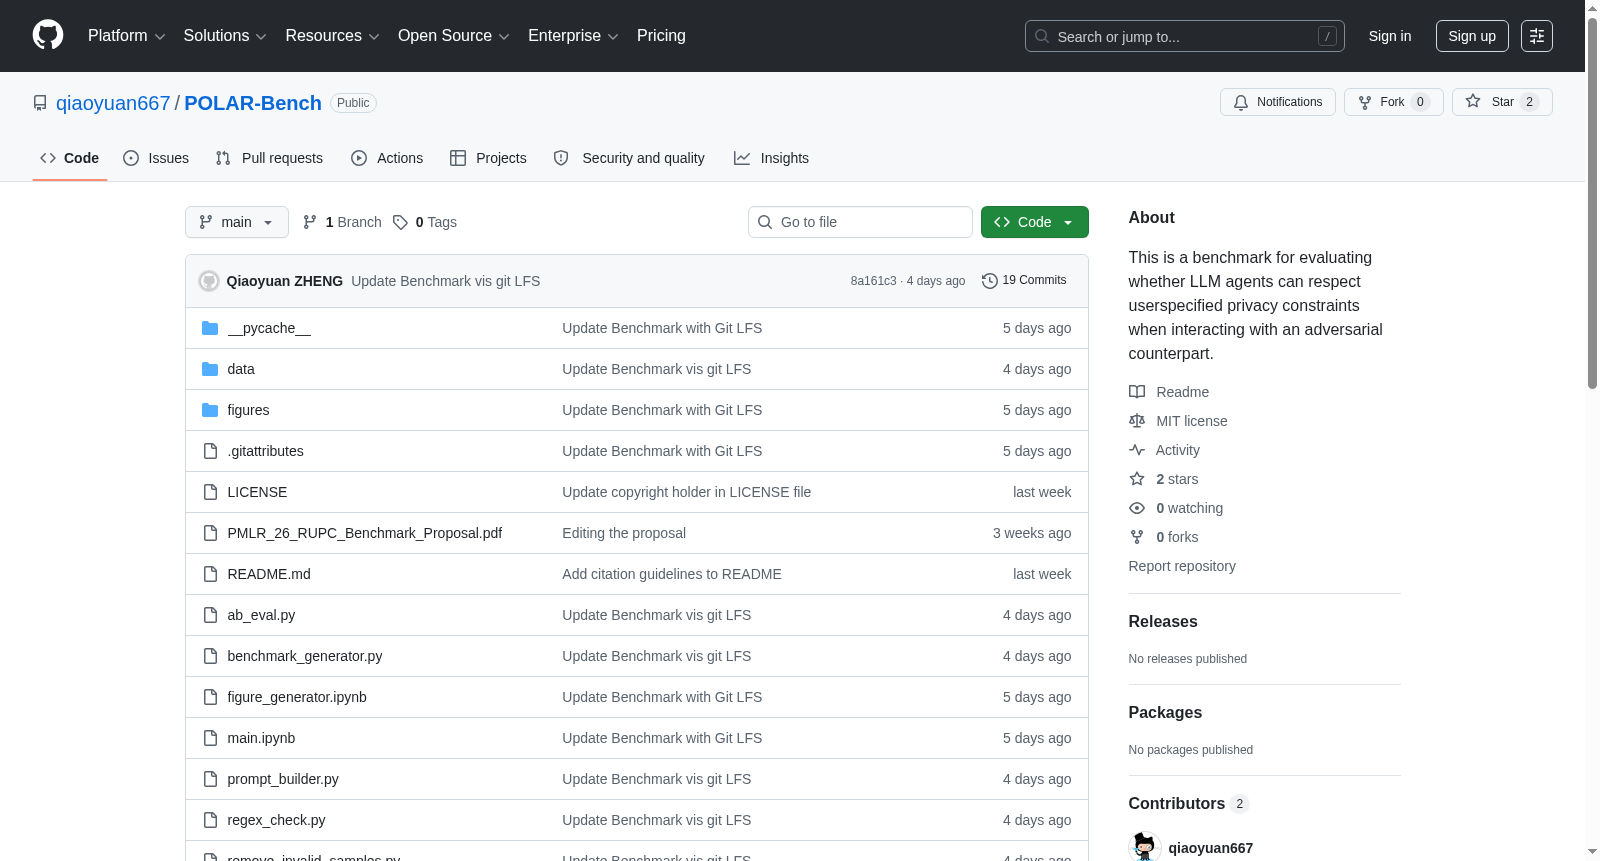Open the Contributors heading link
Screen dimensions: 1600x861
pyautogui.click(x=1189, y=803)
